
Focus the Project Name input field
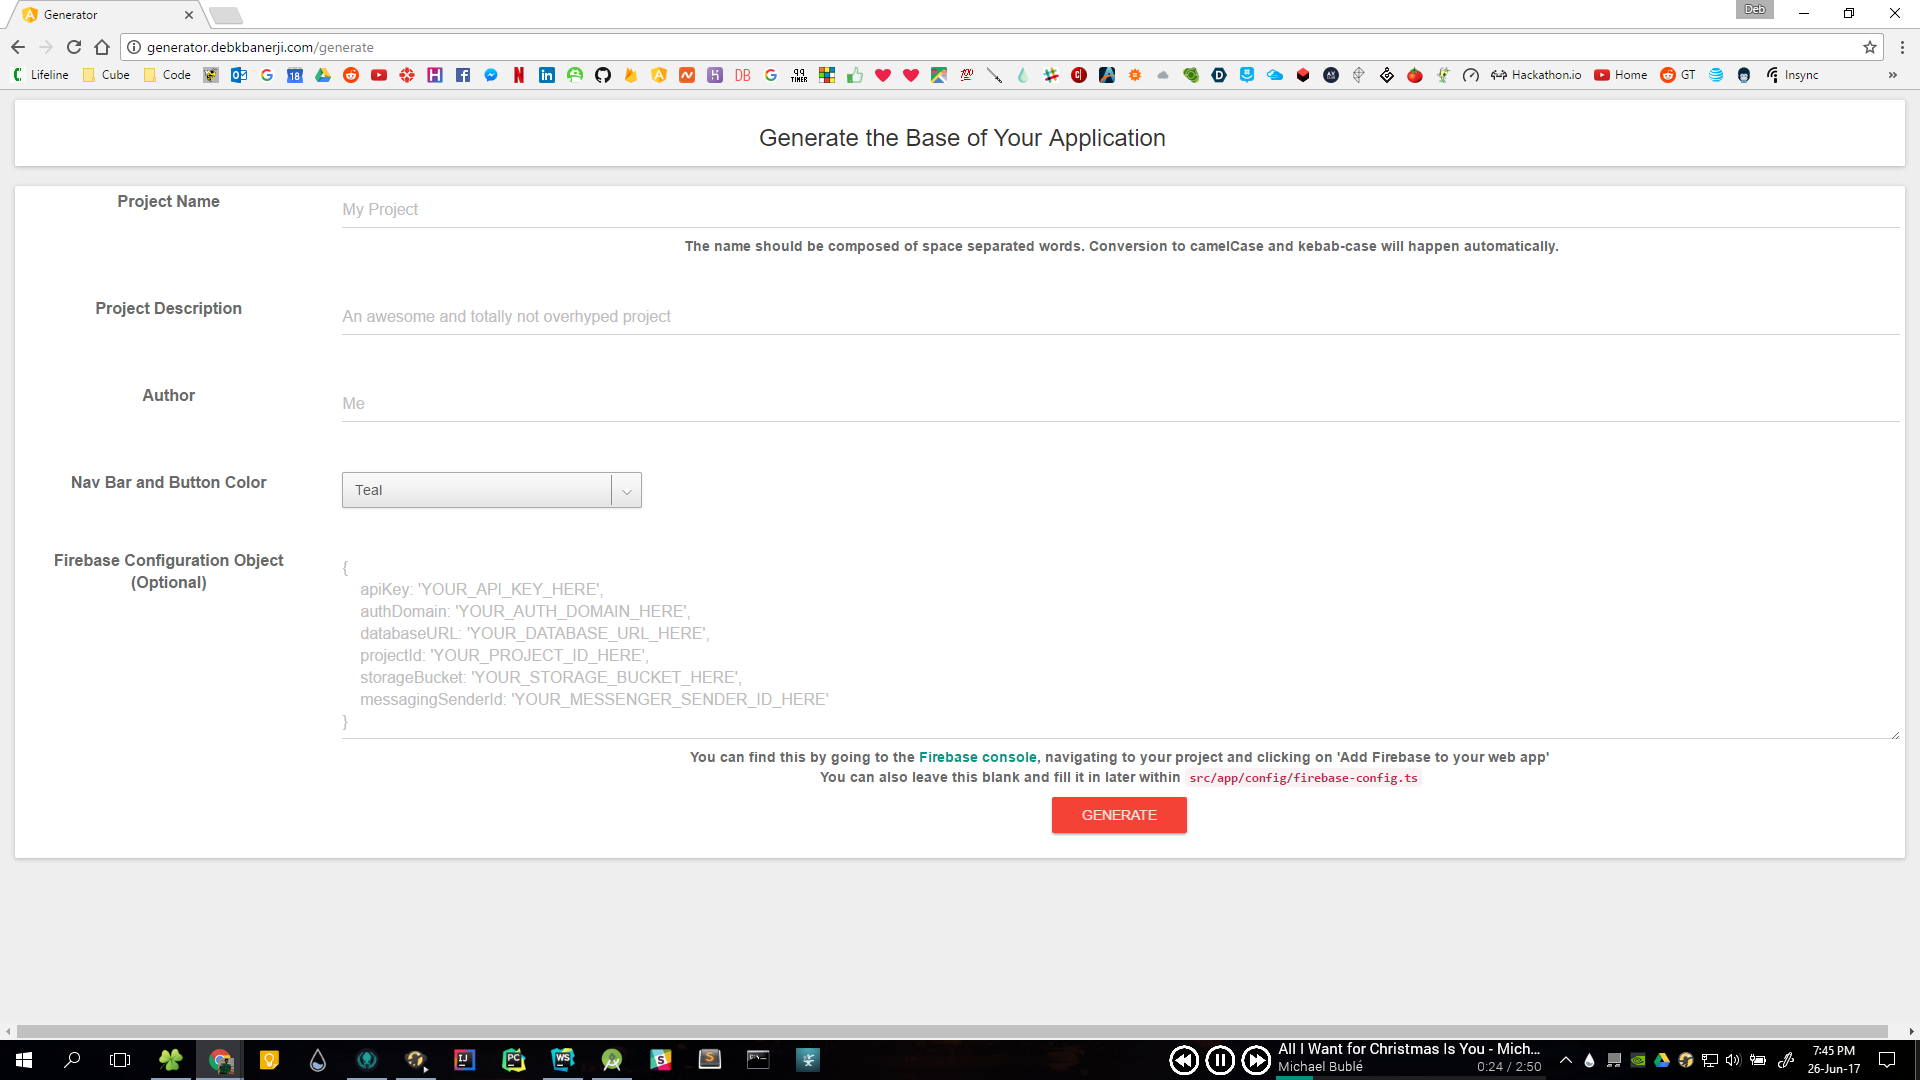pyautogui.click(x=1120, y=210)
